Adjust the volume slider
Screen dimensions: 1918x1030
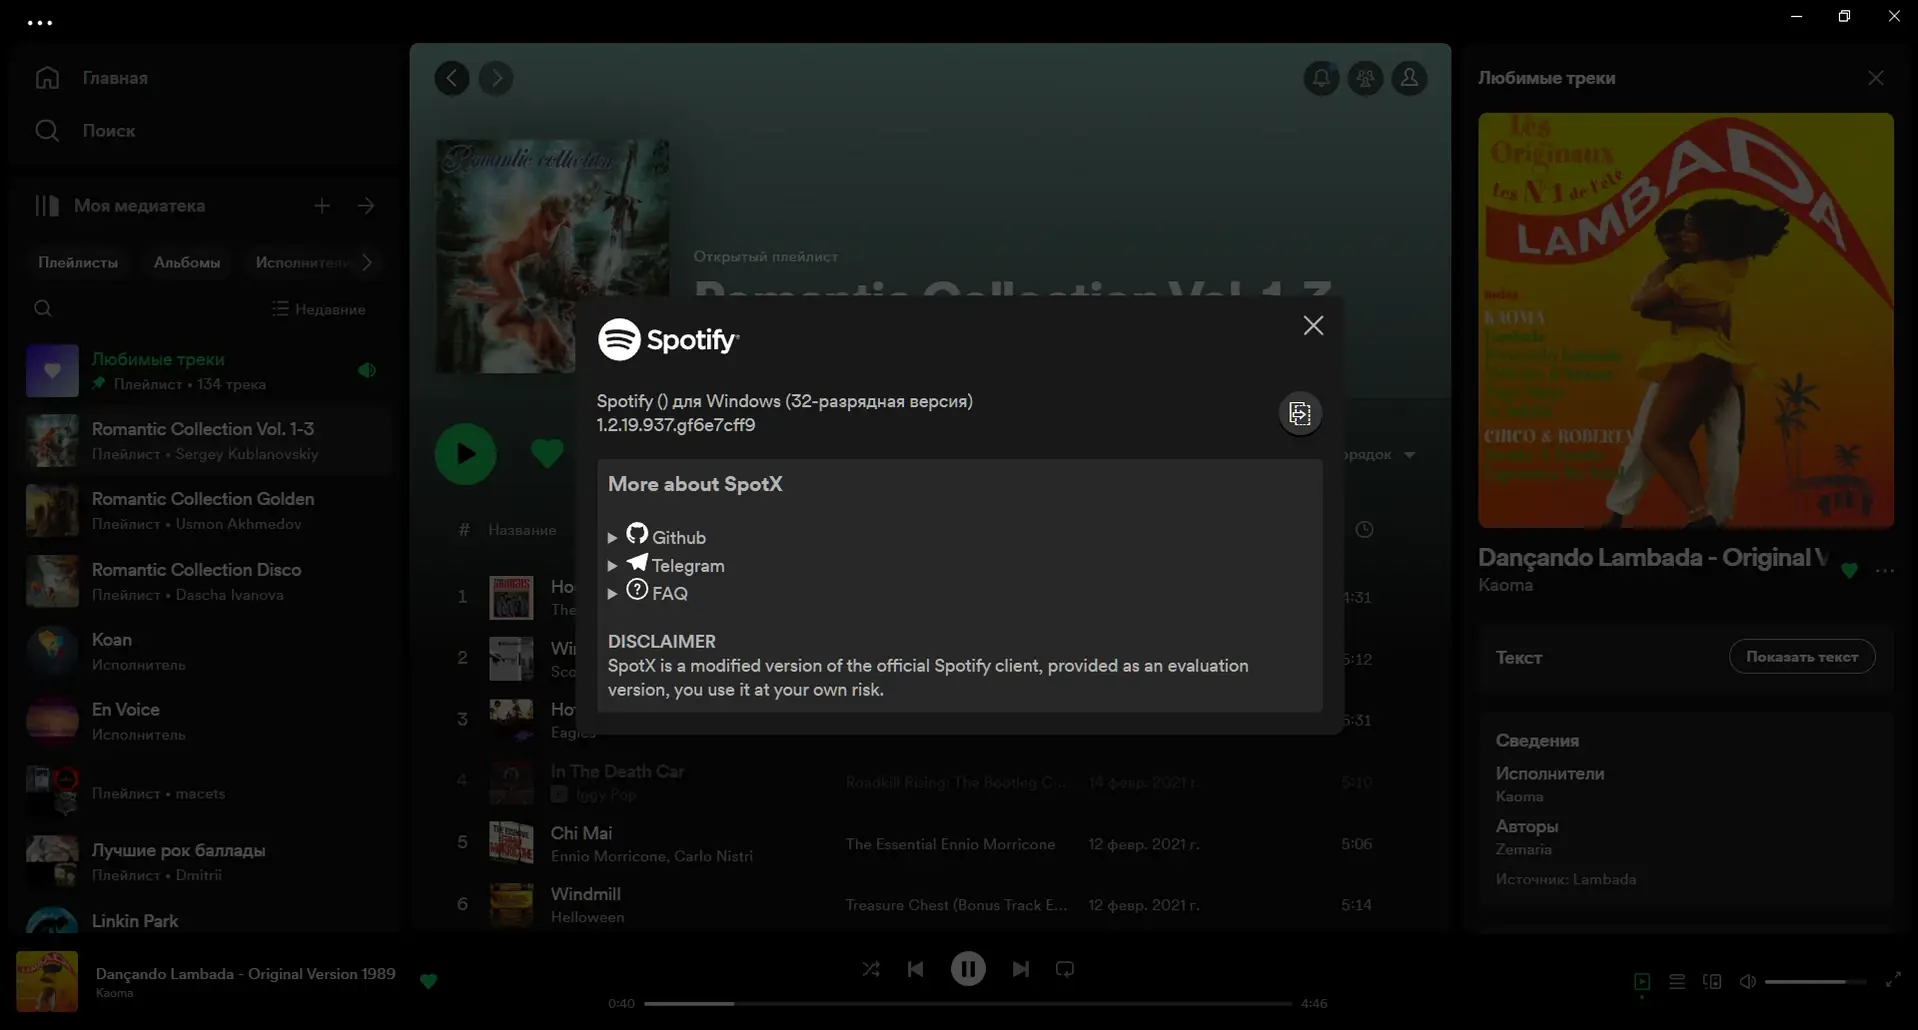click(x=1815, y=981)
